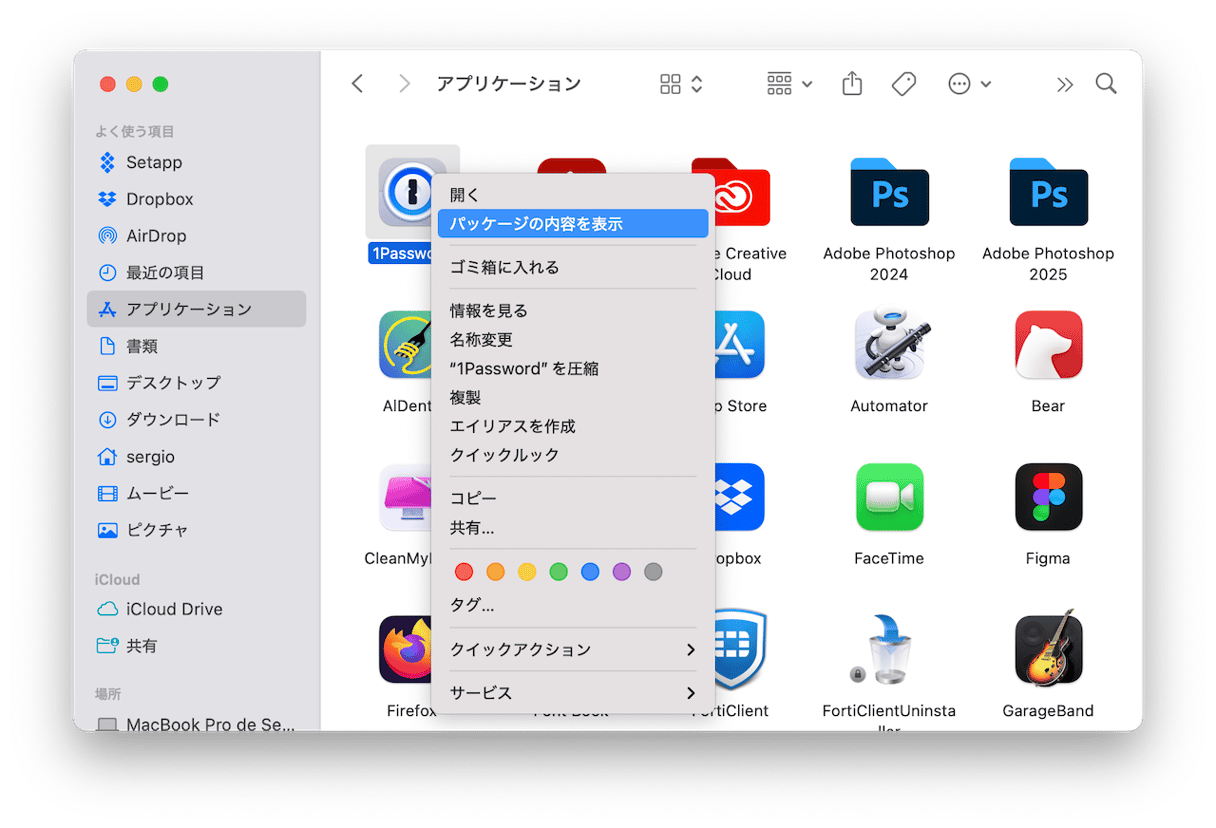Select the FaceTime app icon
1216x828 pixels.
(889, 497)
